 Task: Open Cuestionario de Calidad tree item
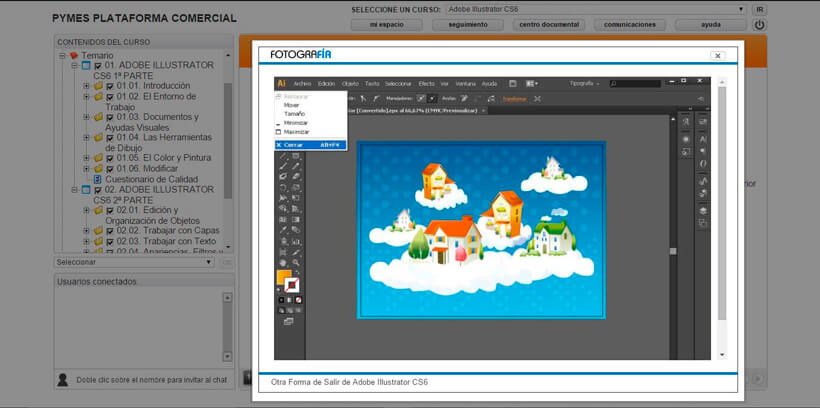pos(152,179)
